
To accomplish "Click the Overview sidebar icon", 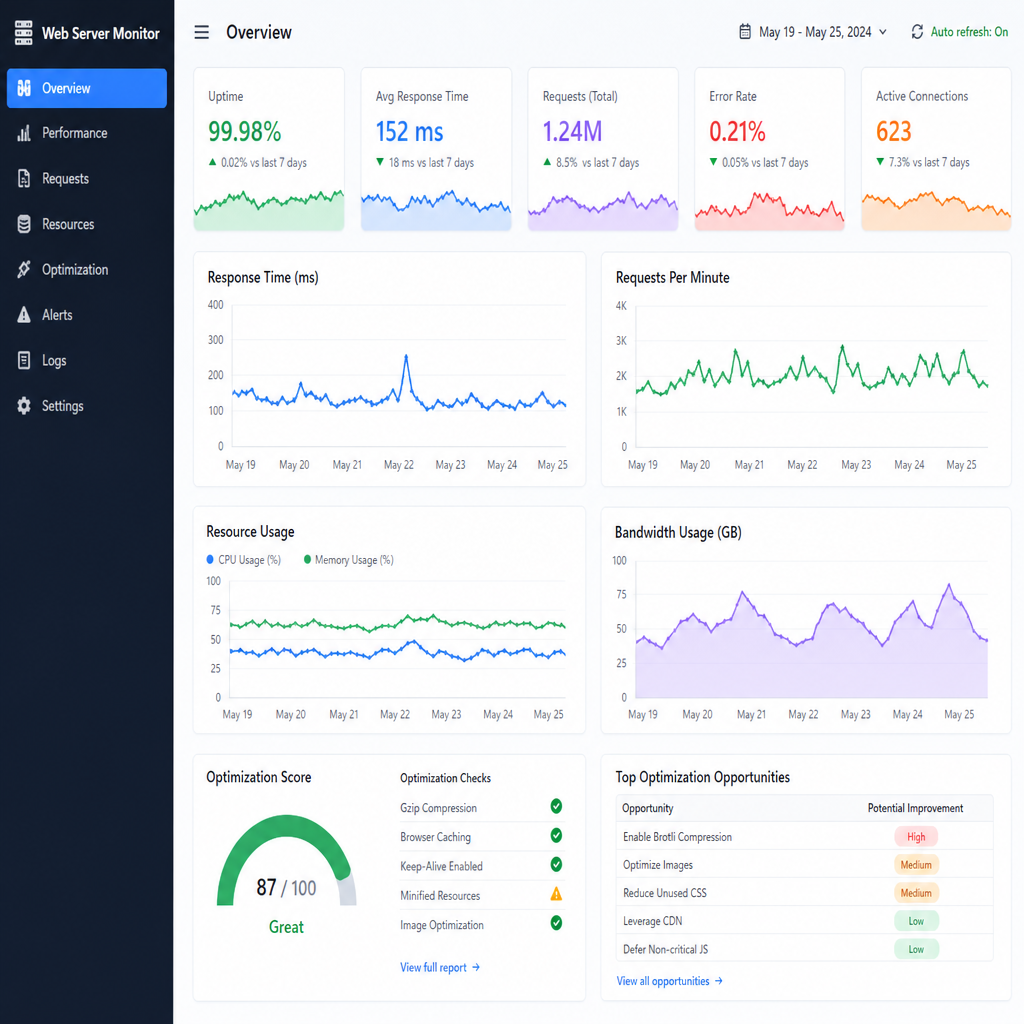I will click(x=24, y=88).
